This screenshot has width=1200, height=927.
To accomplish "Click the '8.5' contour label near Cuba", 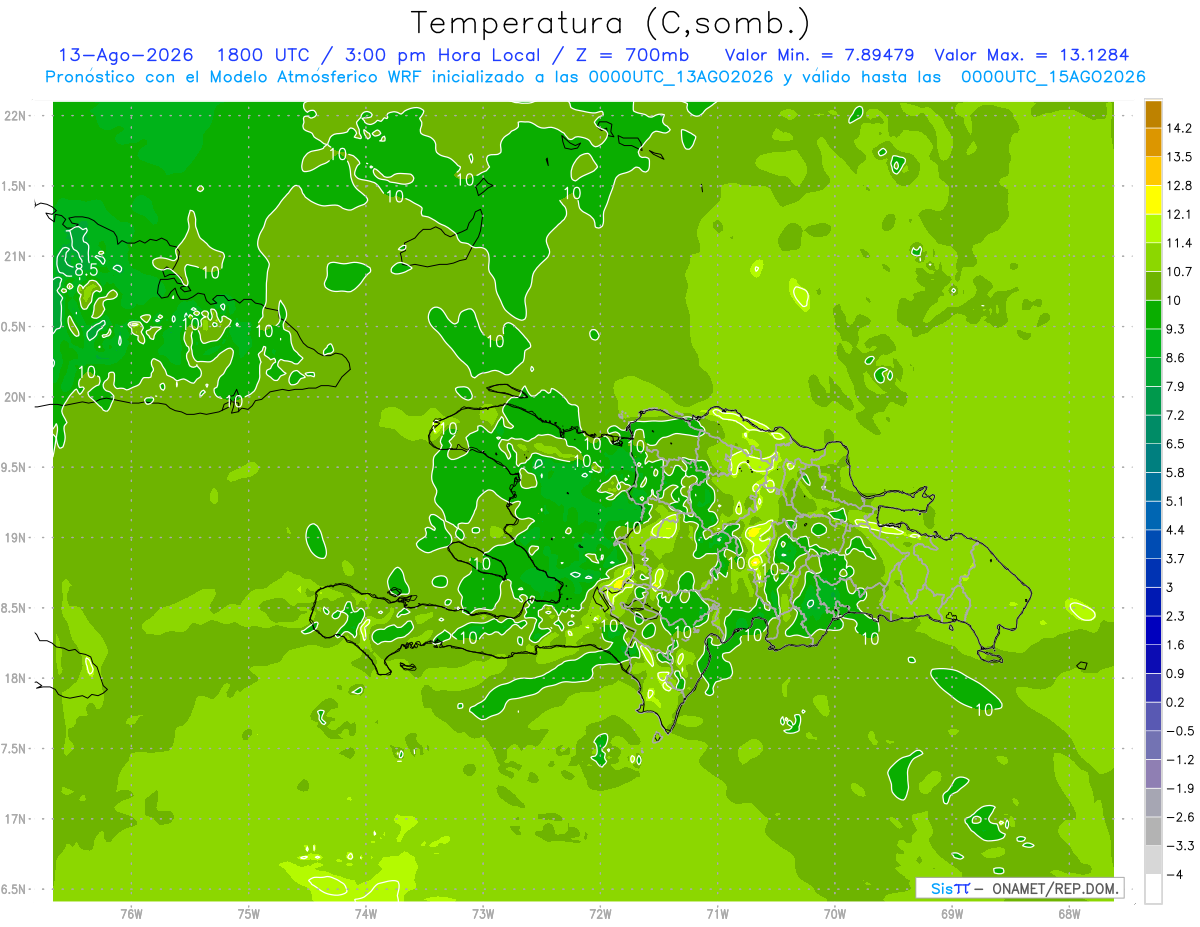I will pyautogui.click(x=86, y=269).
